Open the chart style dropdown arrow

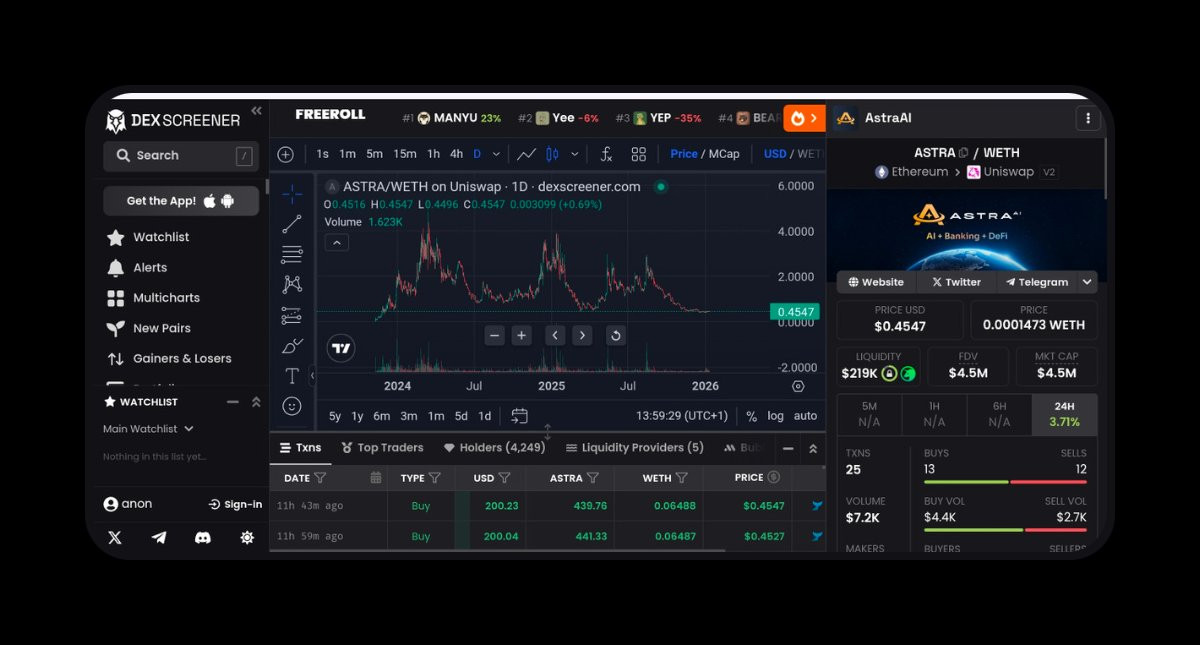coord(574,154)
